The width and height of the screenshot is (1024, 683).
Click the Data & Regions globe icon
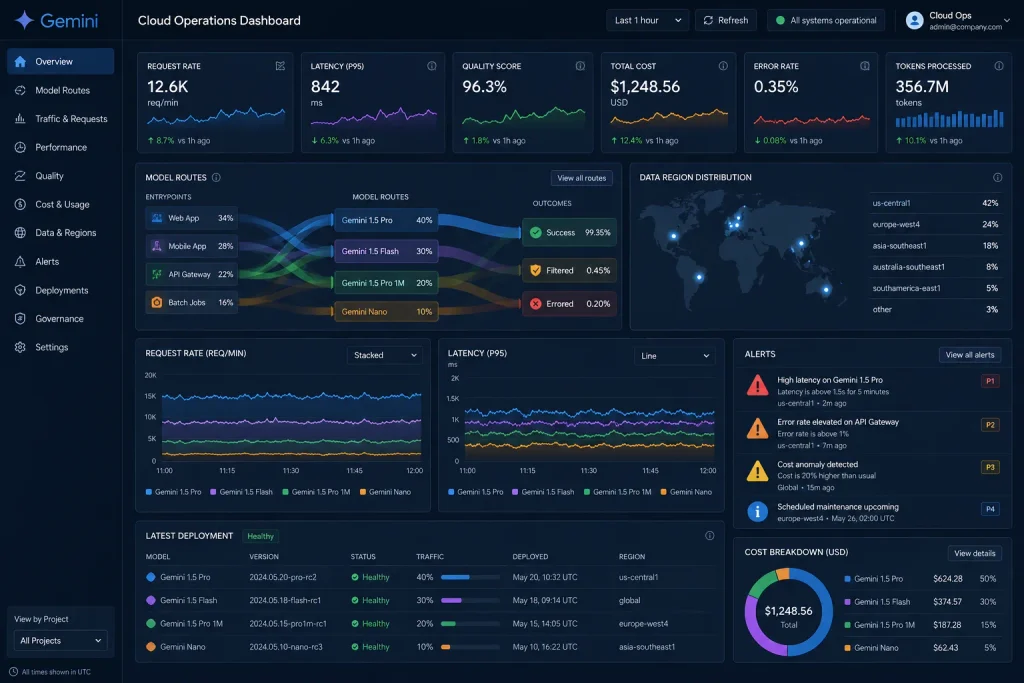tap(20, 232)
